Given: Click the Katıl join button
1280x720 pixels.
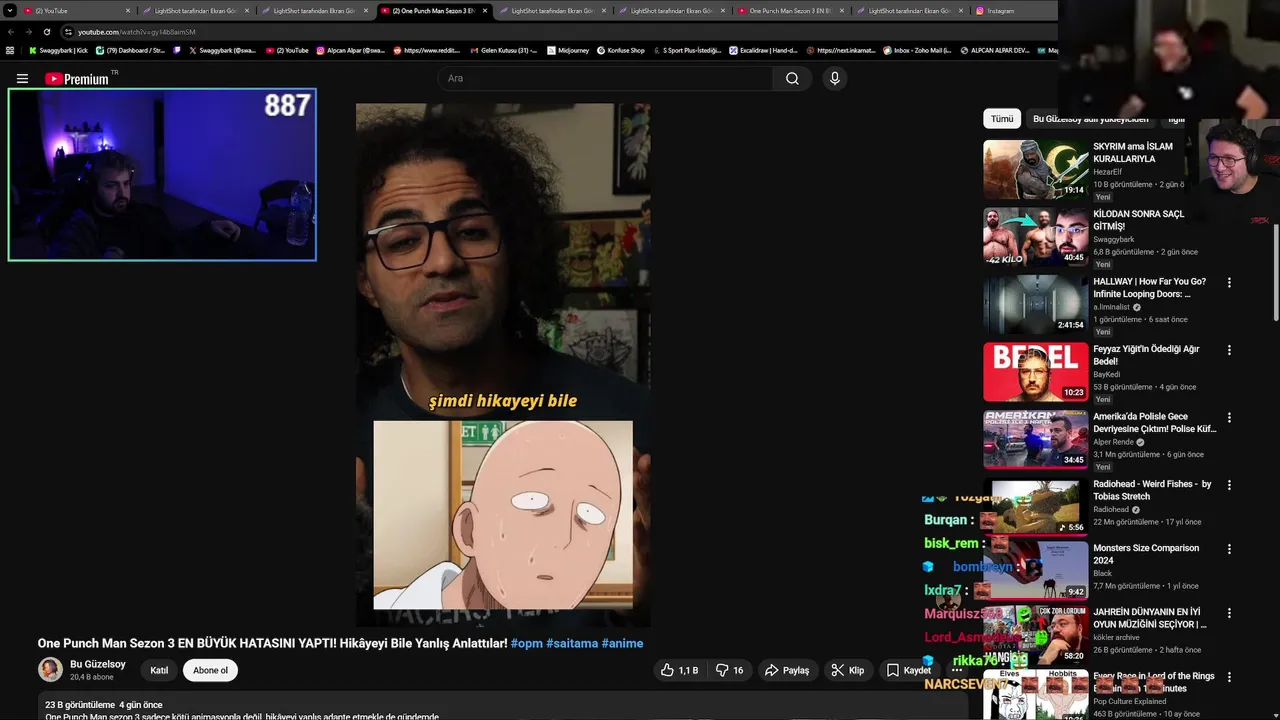Looking at the screenshot, I should click(159, 670).
